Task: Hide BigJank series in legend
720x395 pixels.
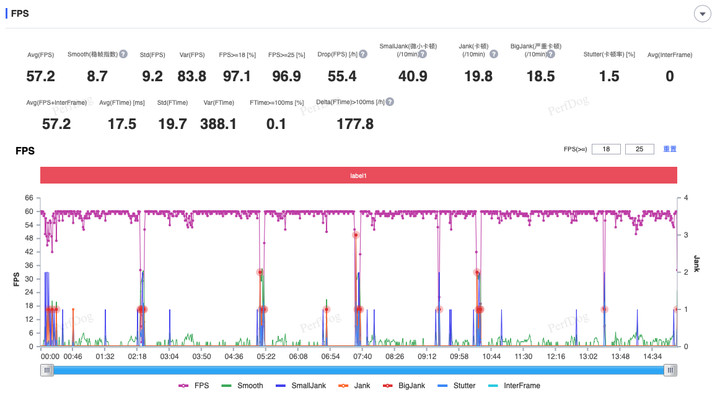Action: 404,385
